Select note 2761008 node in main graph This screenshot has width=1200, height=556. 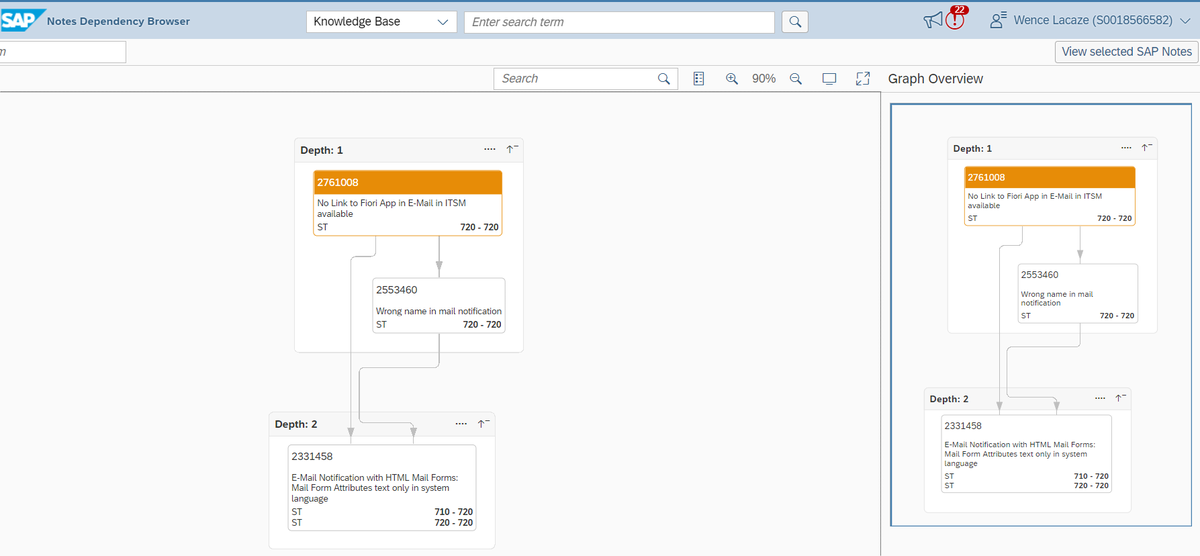click(408, 203)
